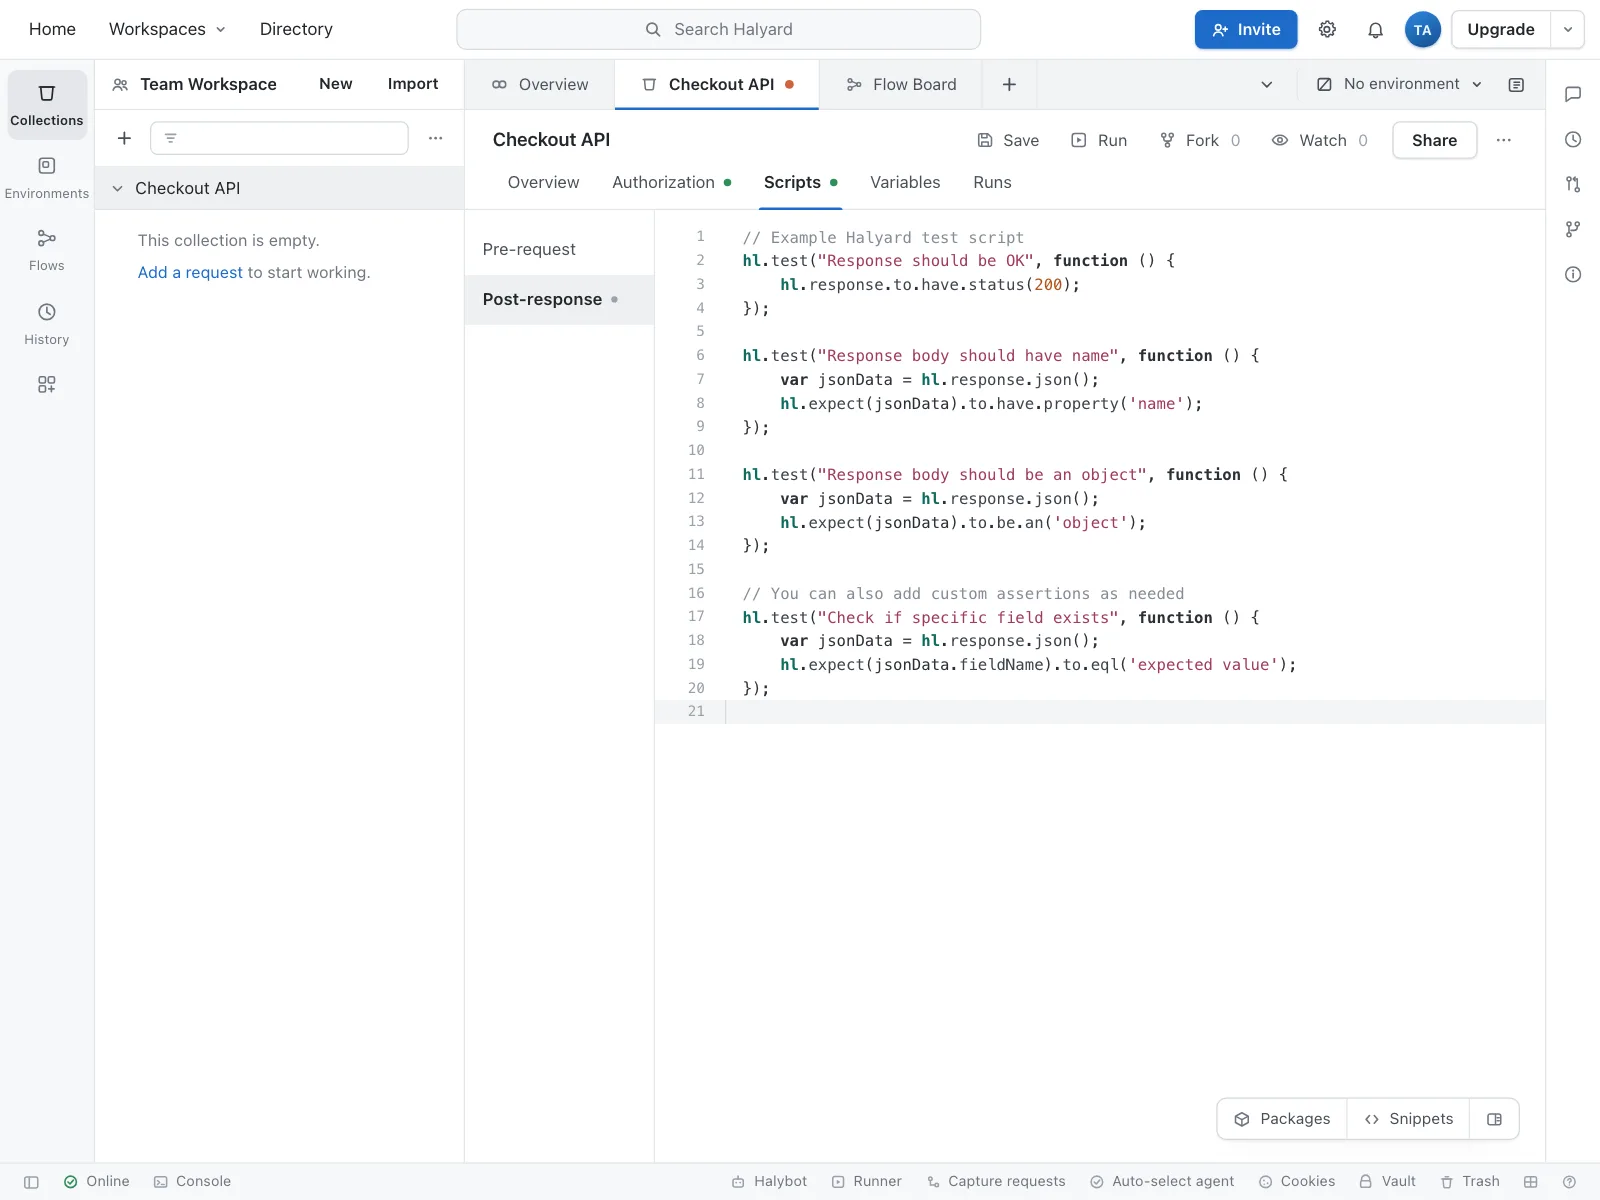The image size is (1600, 1200).
Task: Click the configure sidebar apps icon
Action: click(x=47, y=384)
